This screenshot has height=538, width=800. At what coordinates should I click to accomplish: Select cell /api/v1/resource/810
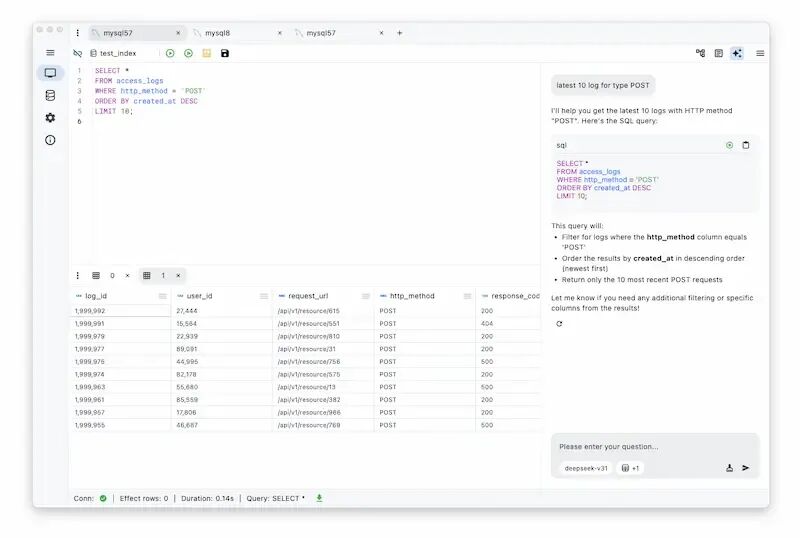(x=323, y=336)
